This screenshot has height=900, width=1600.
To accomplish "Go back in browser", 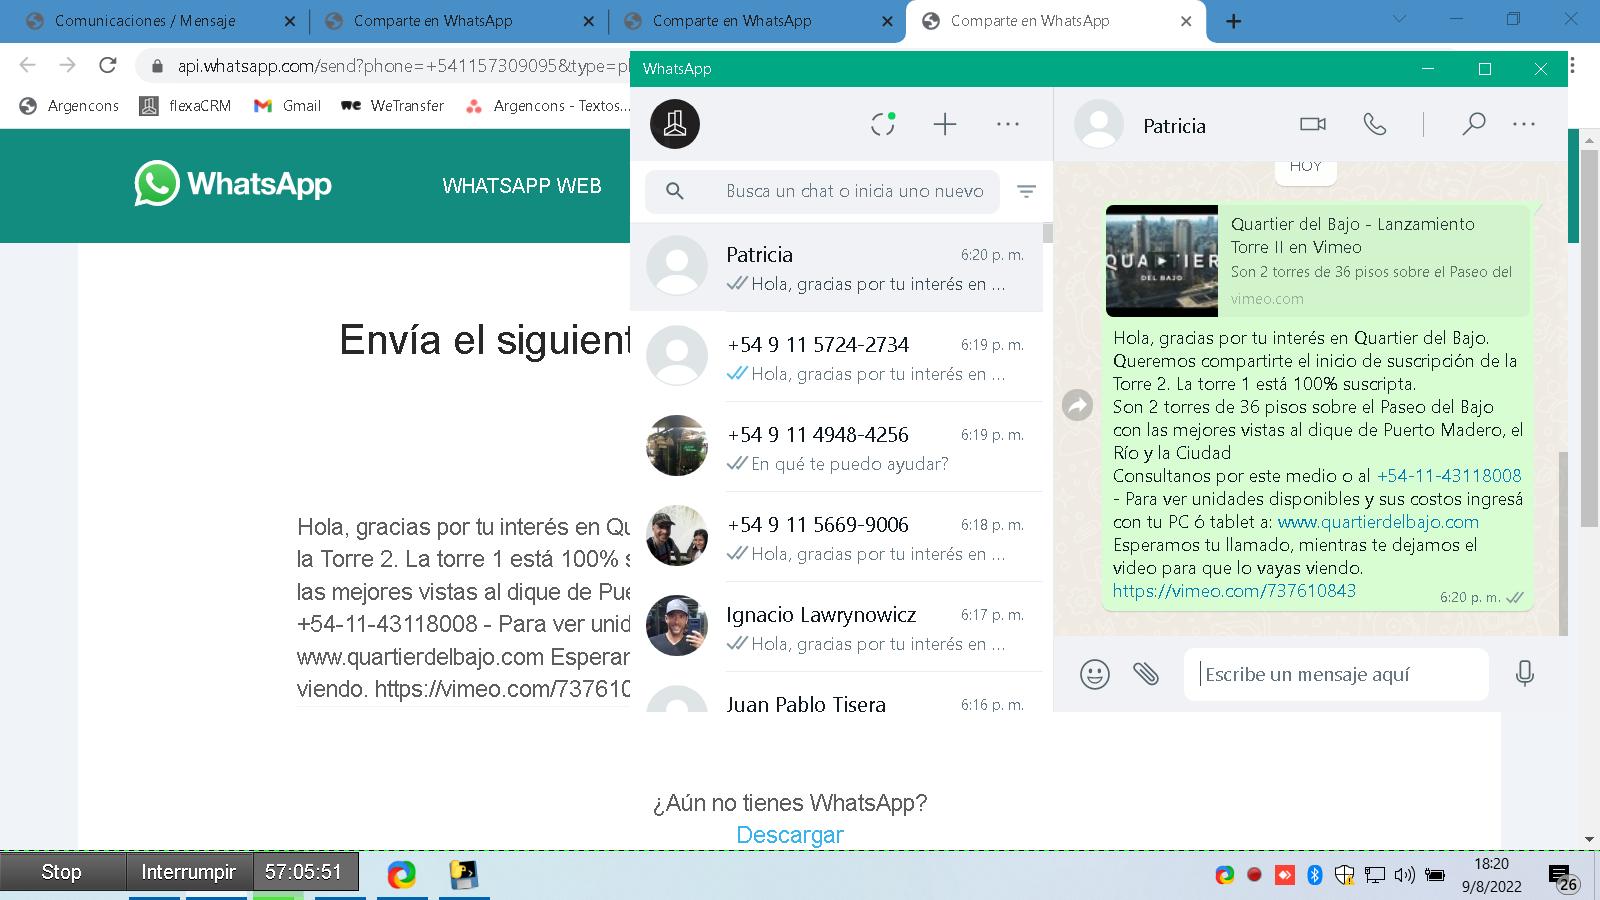I will tap(28, 65).
